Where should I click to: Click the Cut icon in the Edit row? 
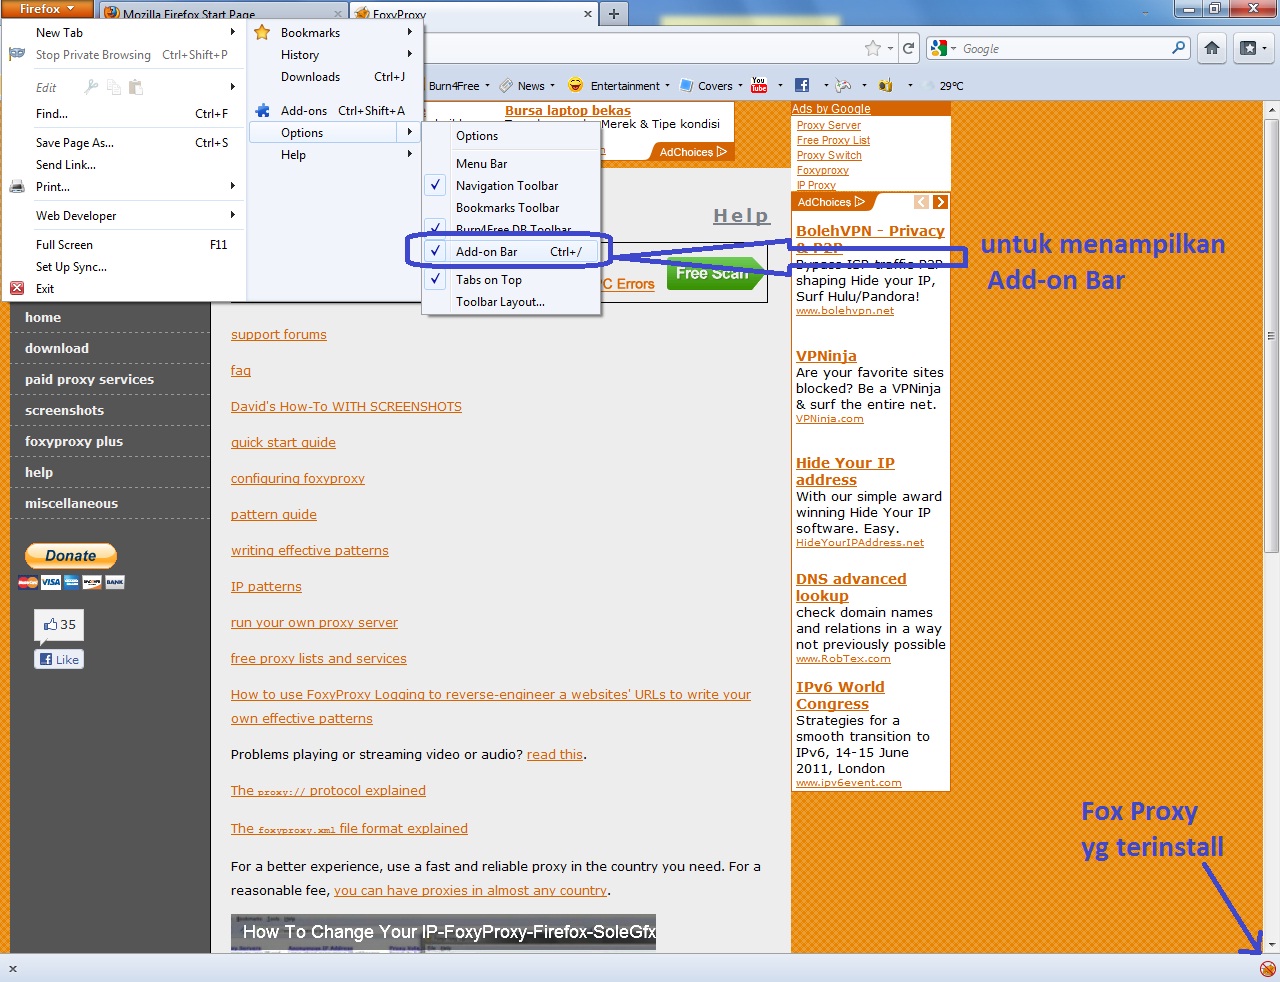(92, 87)
